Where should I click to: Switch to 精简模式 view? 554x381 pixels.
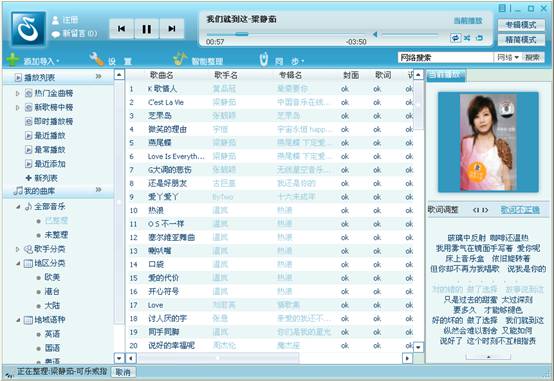521,39
